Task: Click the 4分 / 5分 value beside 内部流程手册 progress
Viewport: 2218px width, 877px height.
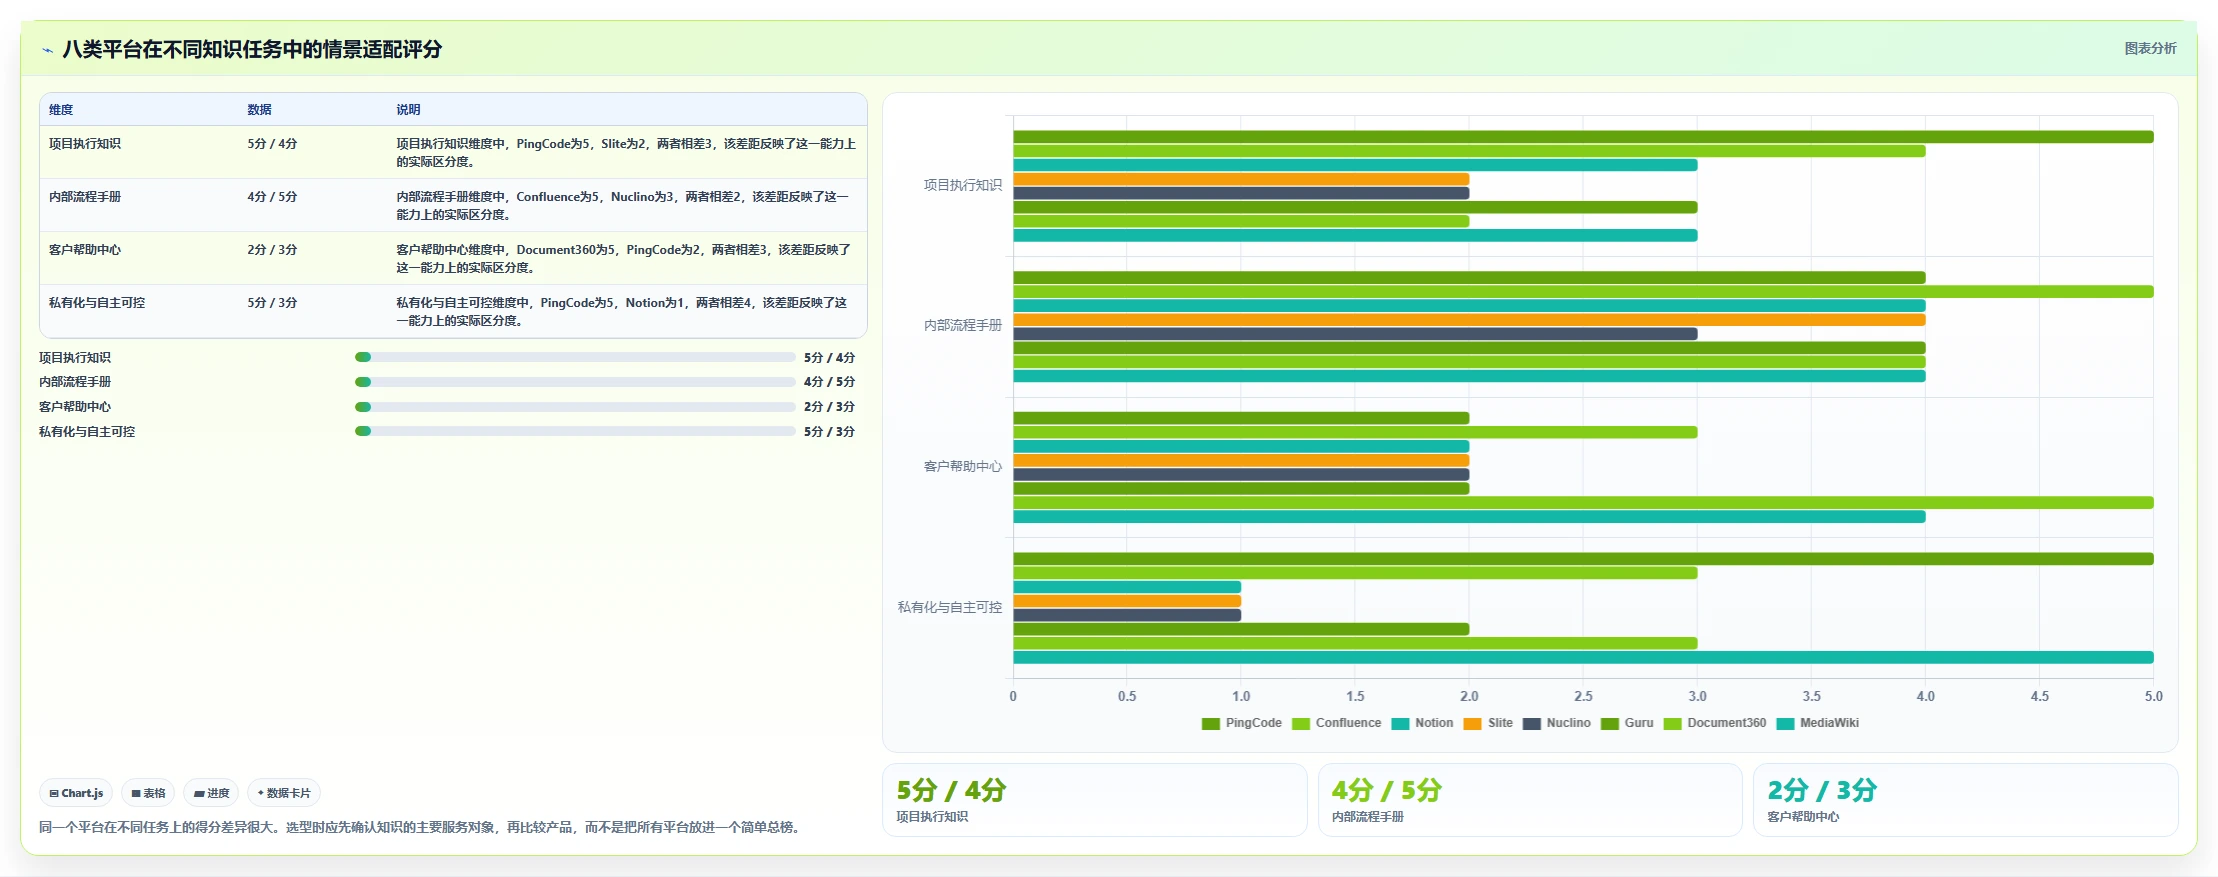Action: [x=829, y=382]
